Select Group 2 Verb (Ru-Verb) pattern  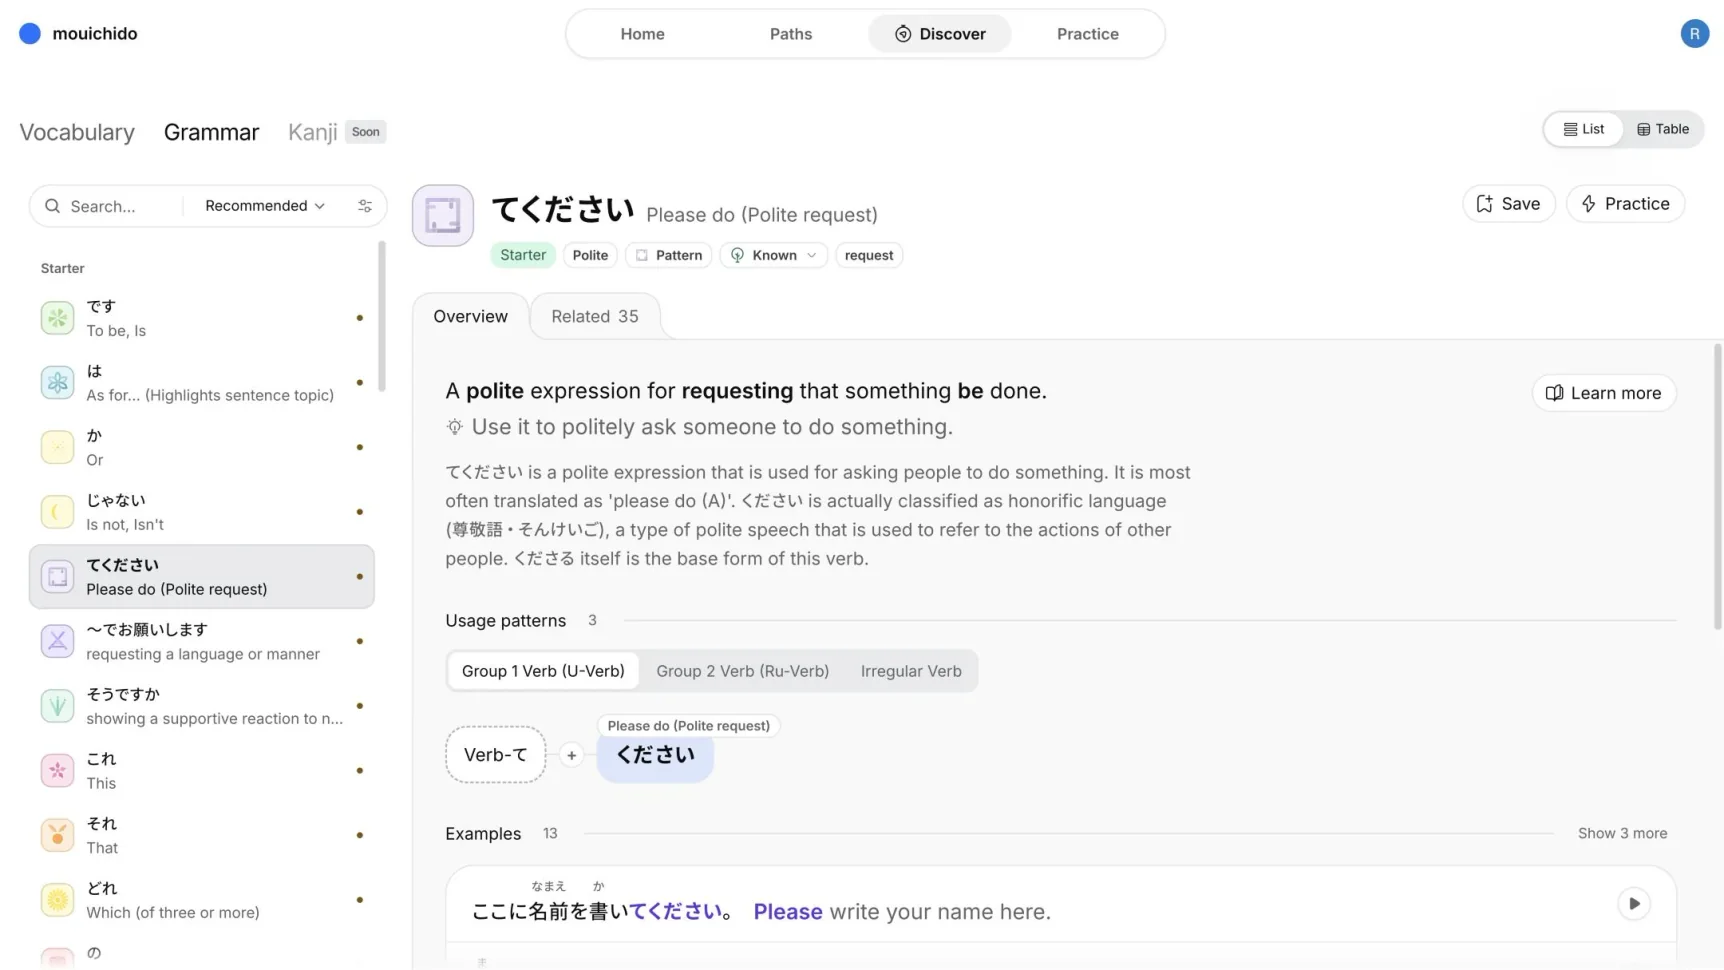[742, 671]
